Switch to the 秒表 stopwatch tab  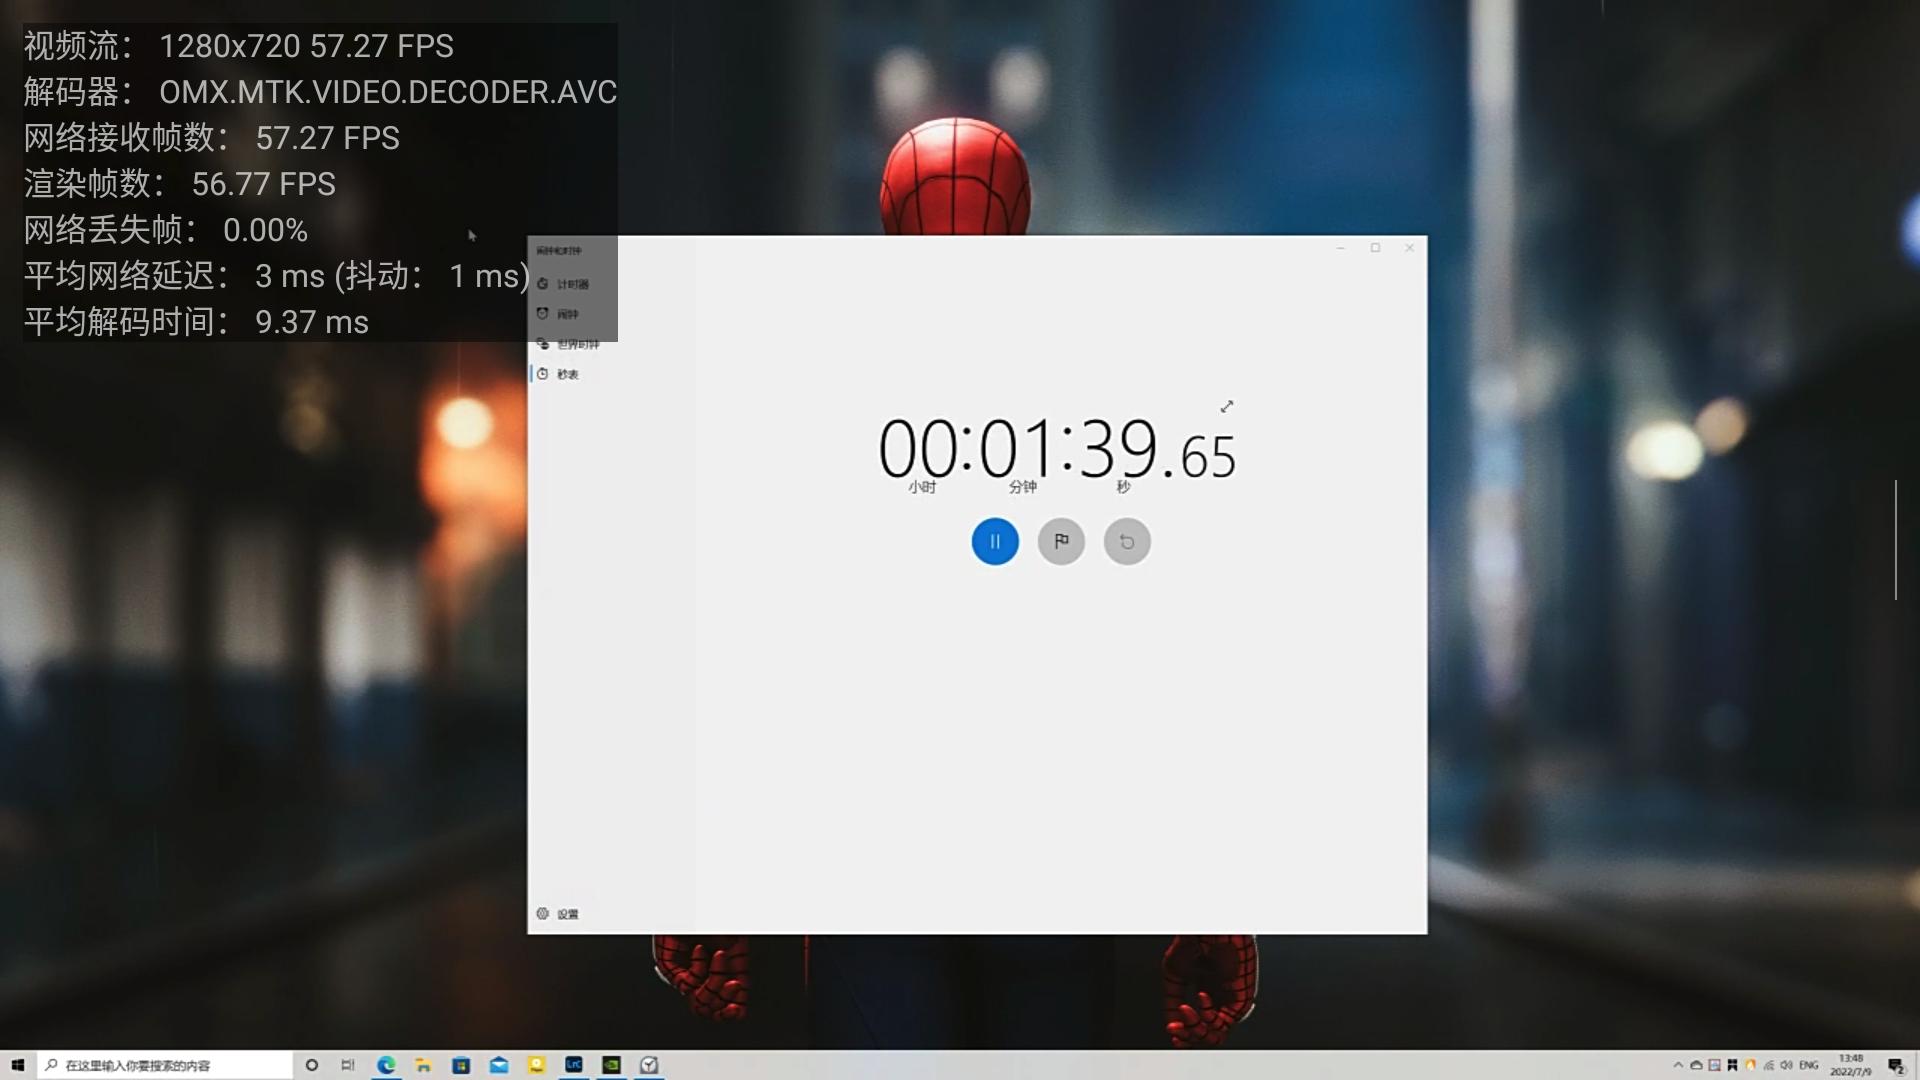pos(566,374)
